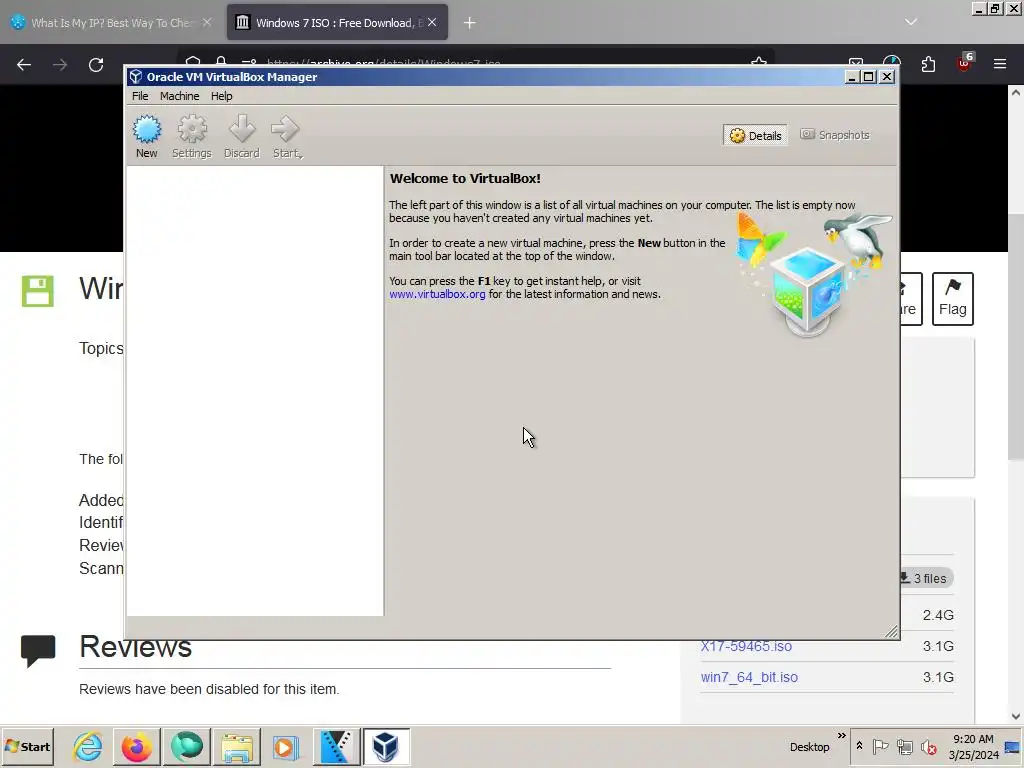The height and width of the screenshot is (768, 1024).
Task: Click the VirtualBox title bar cube icon
Action: pyautogui.click(x=136, y=76)
